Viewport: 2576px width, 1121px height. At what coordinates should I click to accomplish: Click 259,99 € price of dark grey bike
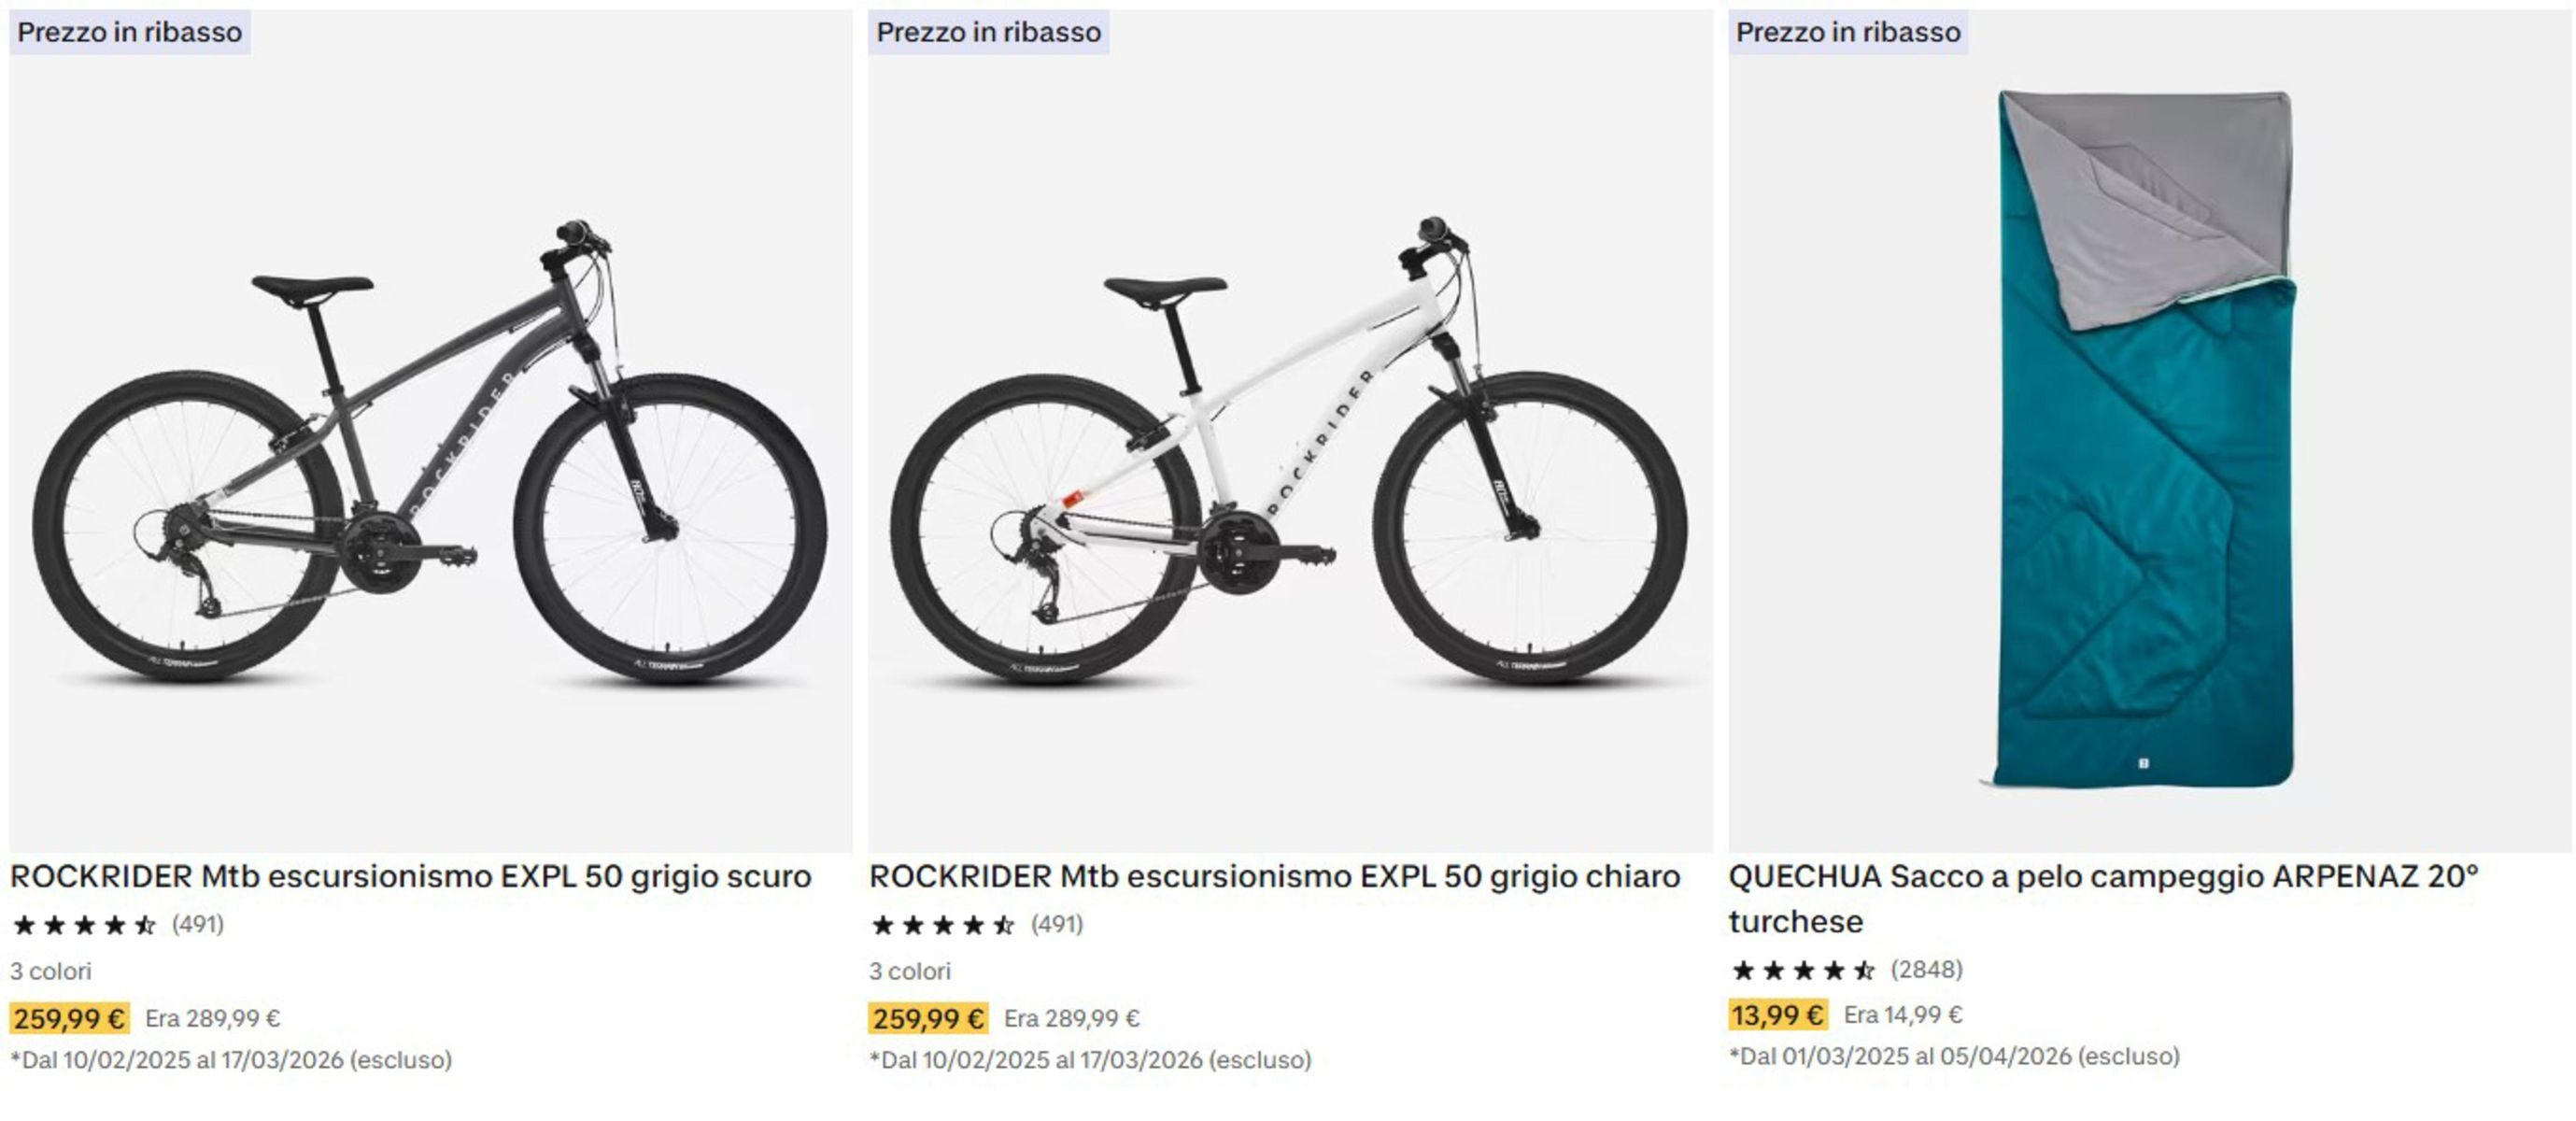[69, 1019]
